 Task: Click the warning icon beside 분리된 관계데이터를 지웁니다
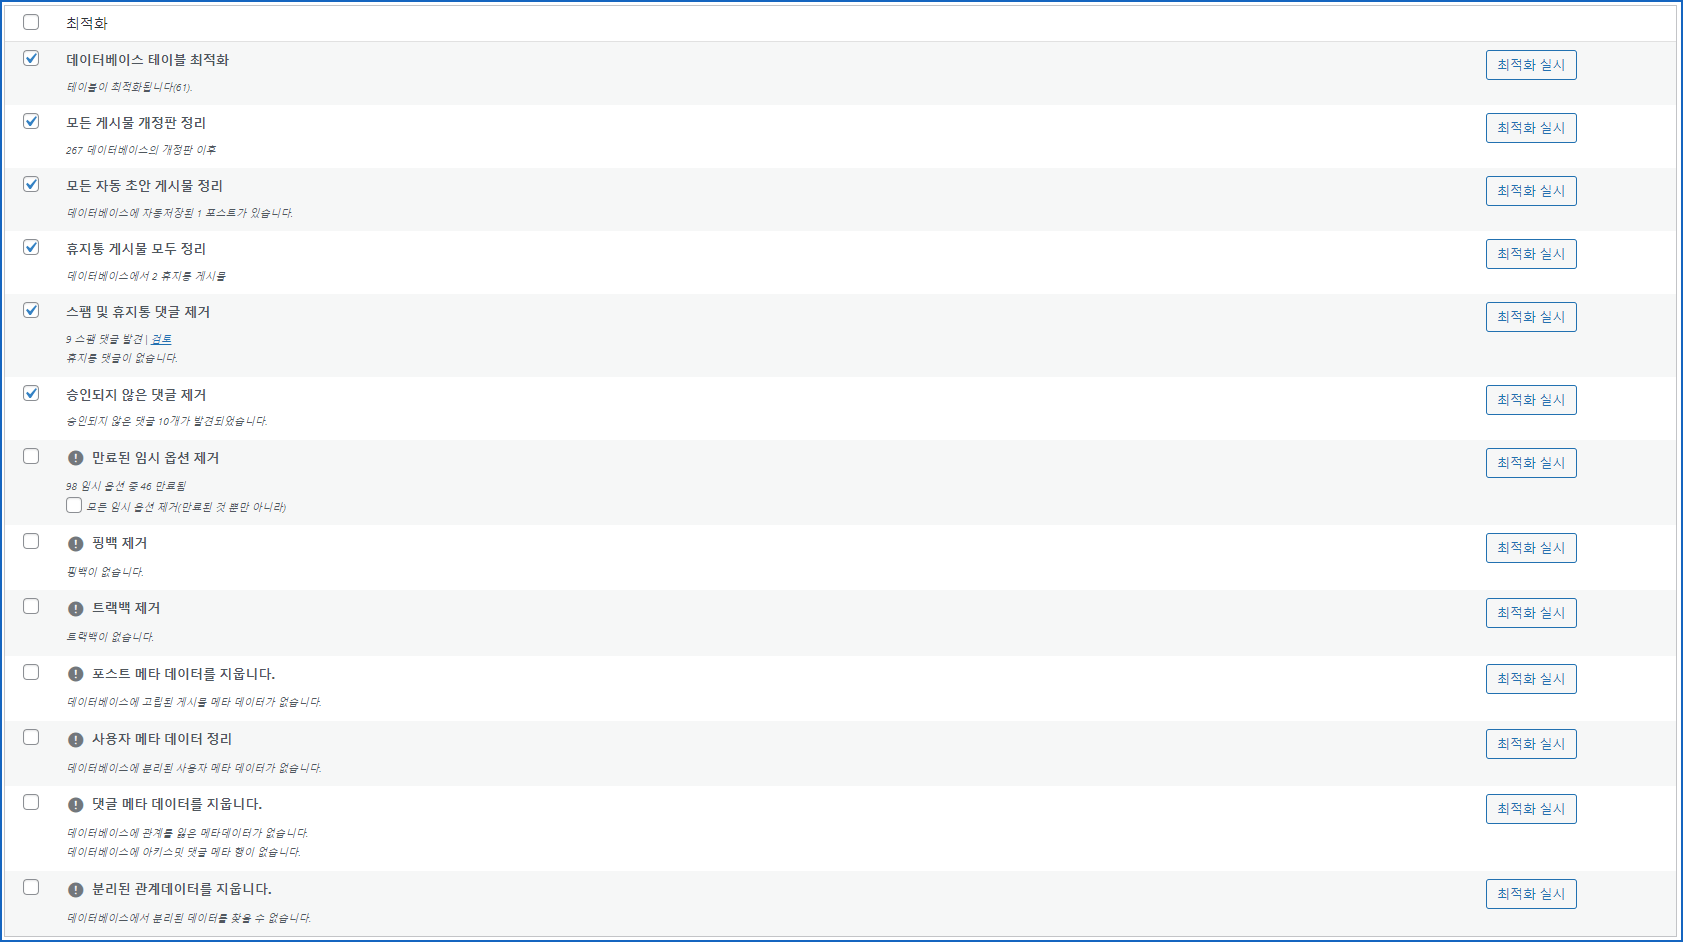tap(75, 890)
